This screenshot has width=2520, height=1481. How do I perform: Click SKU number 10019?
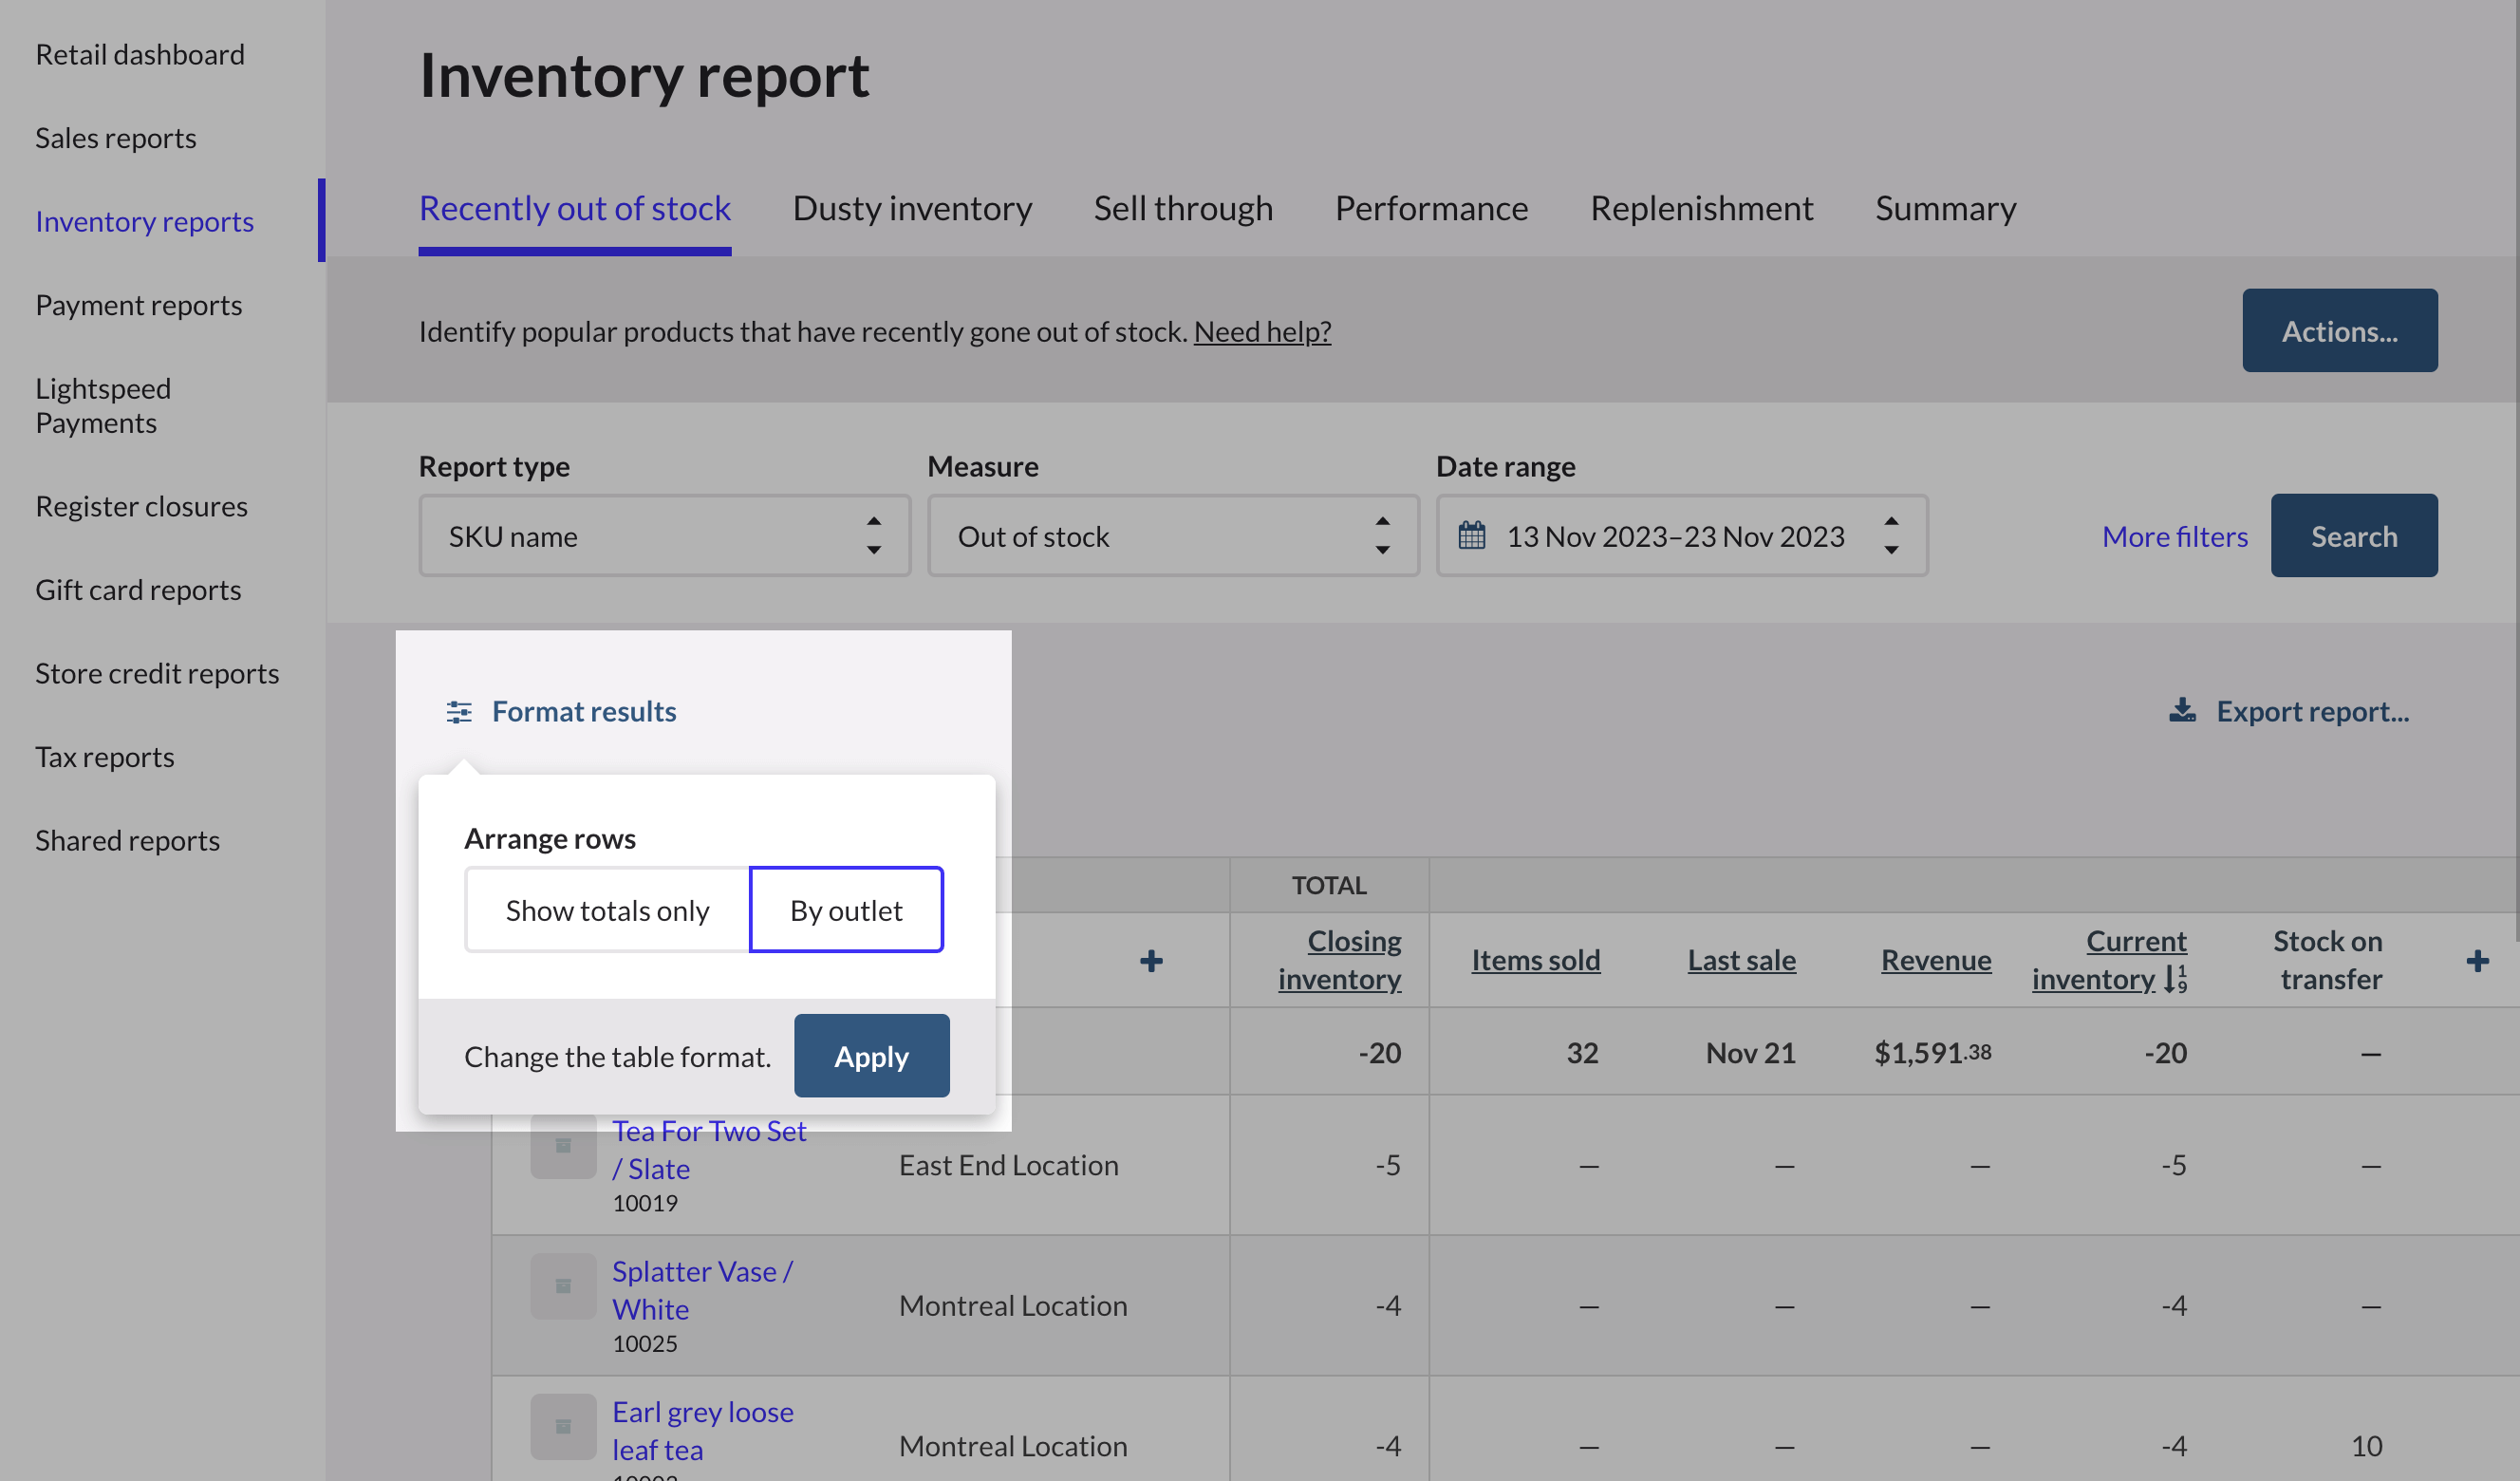tap(645, 1202)
